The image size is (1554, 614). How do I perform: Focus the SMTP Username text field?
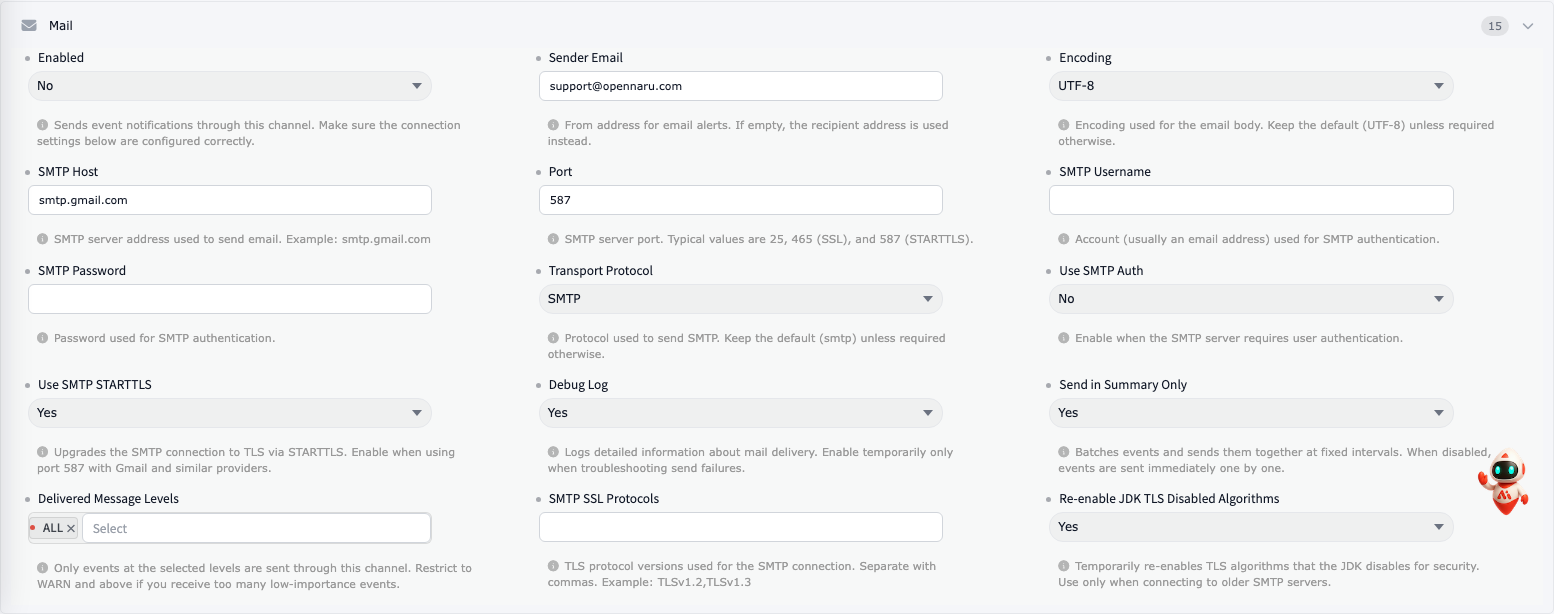[x=1251, y=200]
